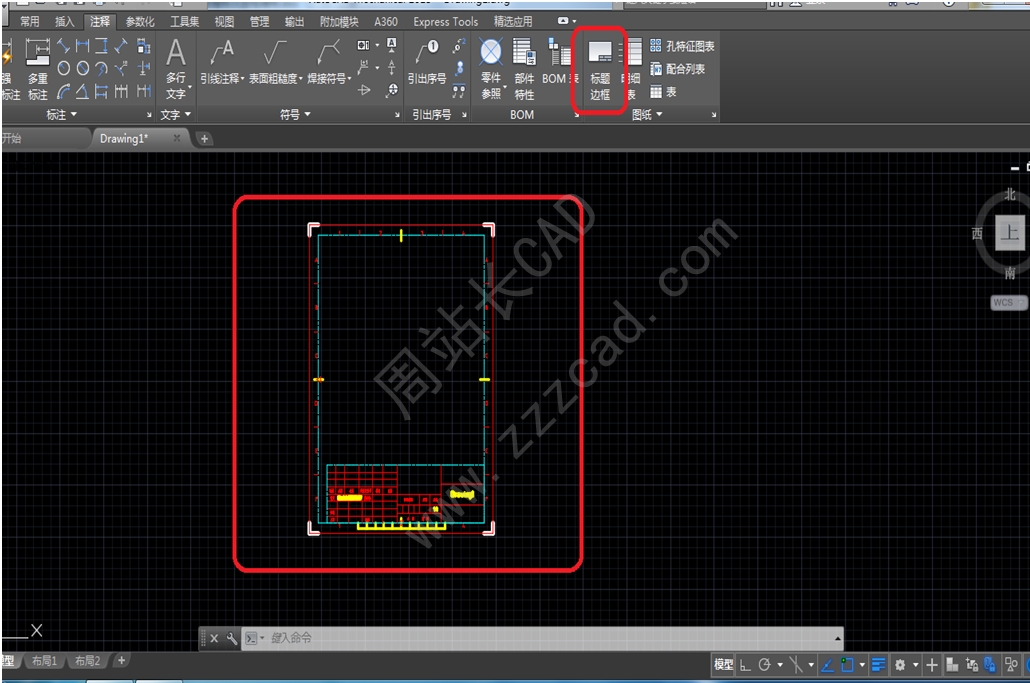Open polar tracking angle dropdown arrow
Screen dimensions: 1030x683
click(x=780, y=665)
